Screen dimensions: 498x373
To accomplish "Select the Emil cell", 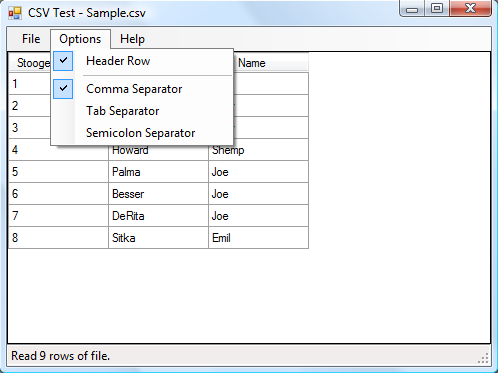I will (x=258, y=238).
